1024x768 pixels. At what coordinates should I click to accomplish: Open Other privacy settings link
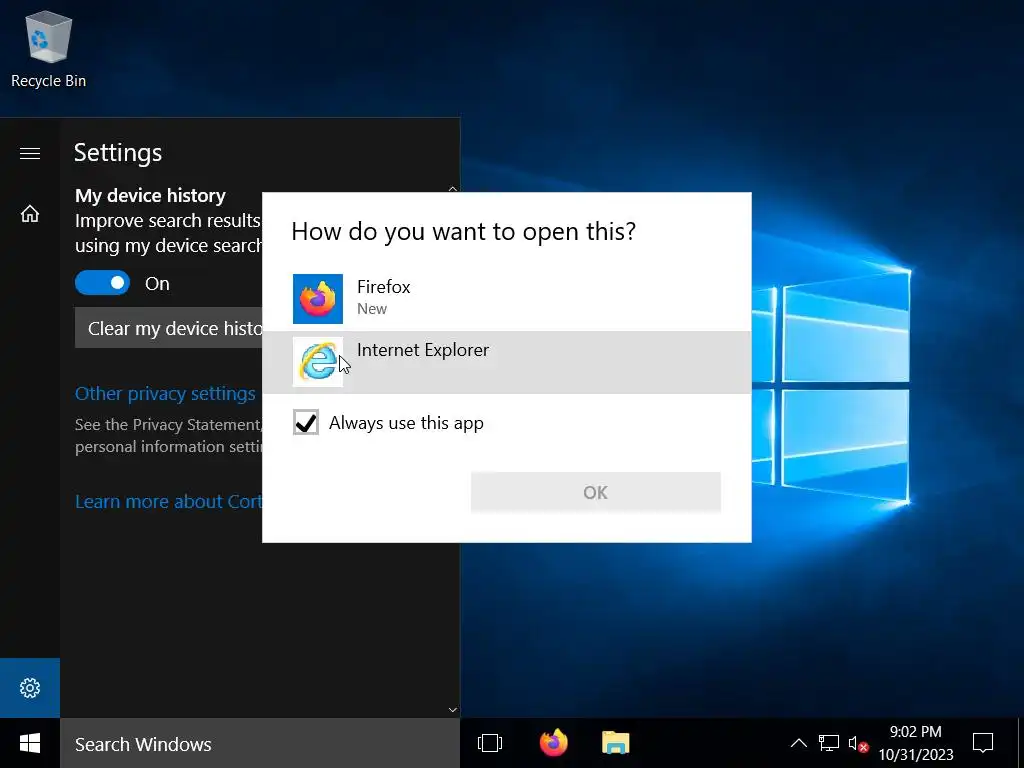click(x=165, y=394)
